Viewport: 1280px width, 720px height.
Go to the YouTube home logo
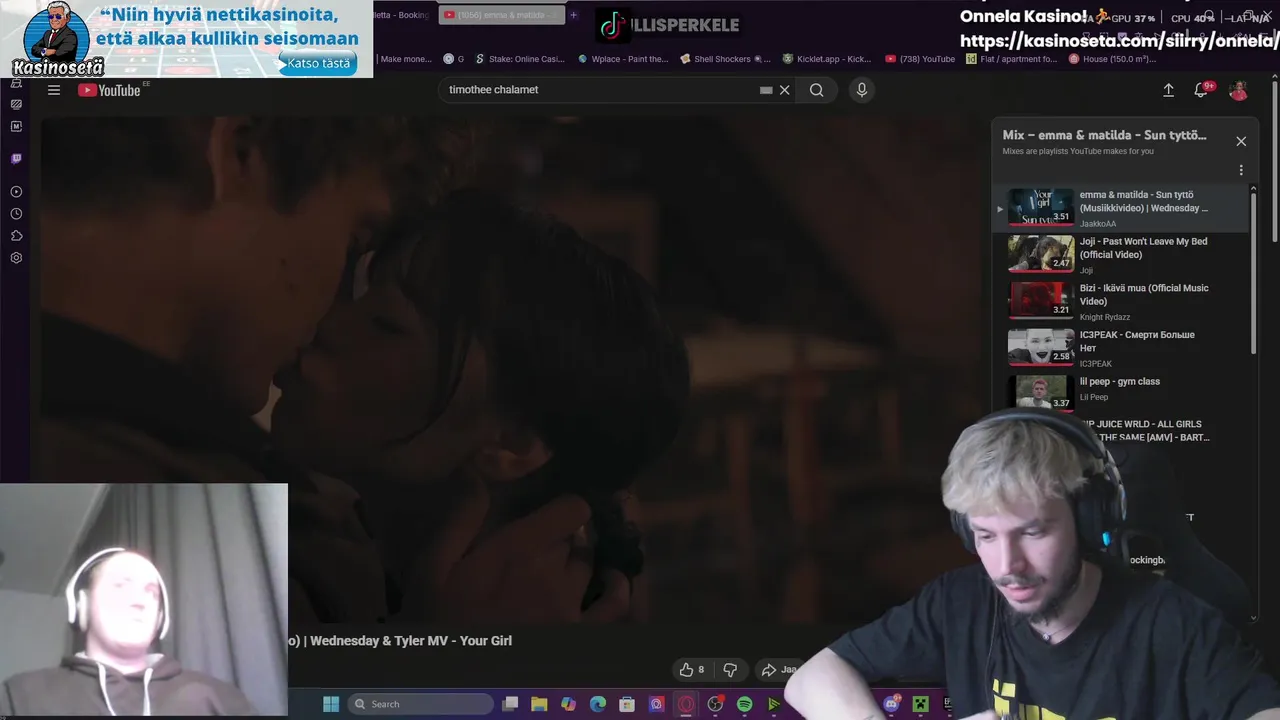[x=109, y=90]
